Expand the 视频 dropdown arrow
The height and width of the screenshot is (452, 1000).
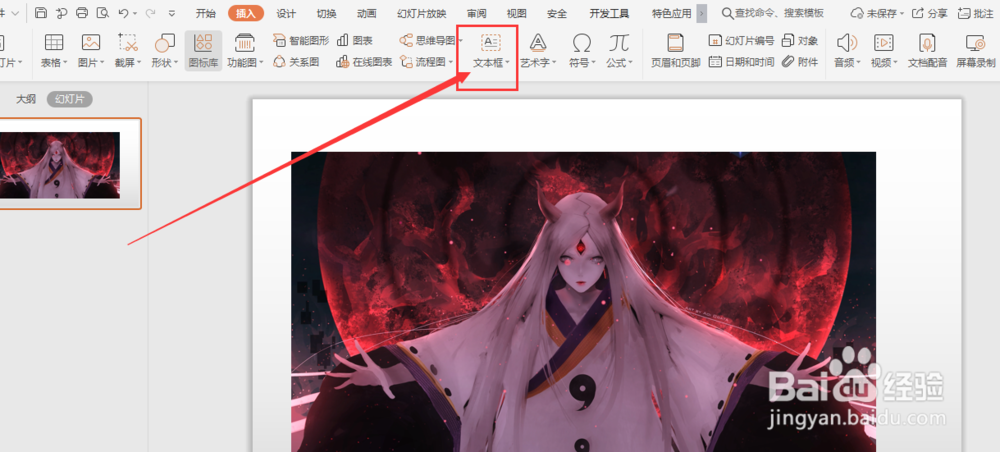point(895,62)
